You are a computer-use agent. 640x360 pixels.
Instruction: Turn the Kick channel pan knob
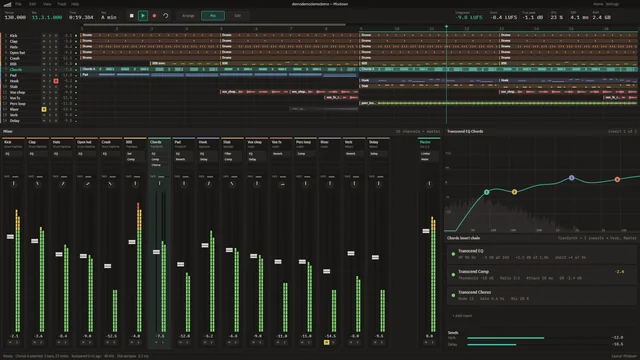pyautogui.click(x=13, y=184)
